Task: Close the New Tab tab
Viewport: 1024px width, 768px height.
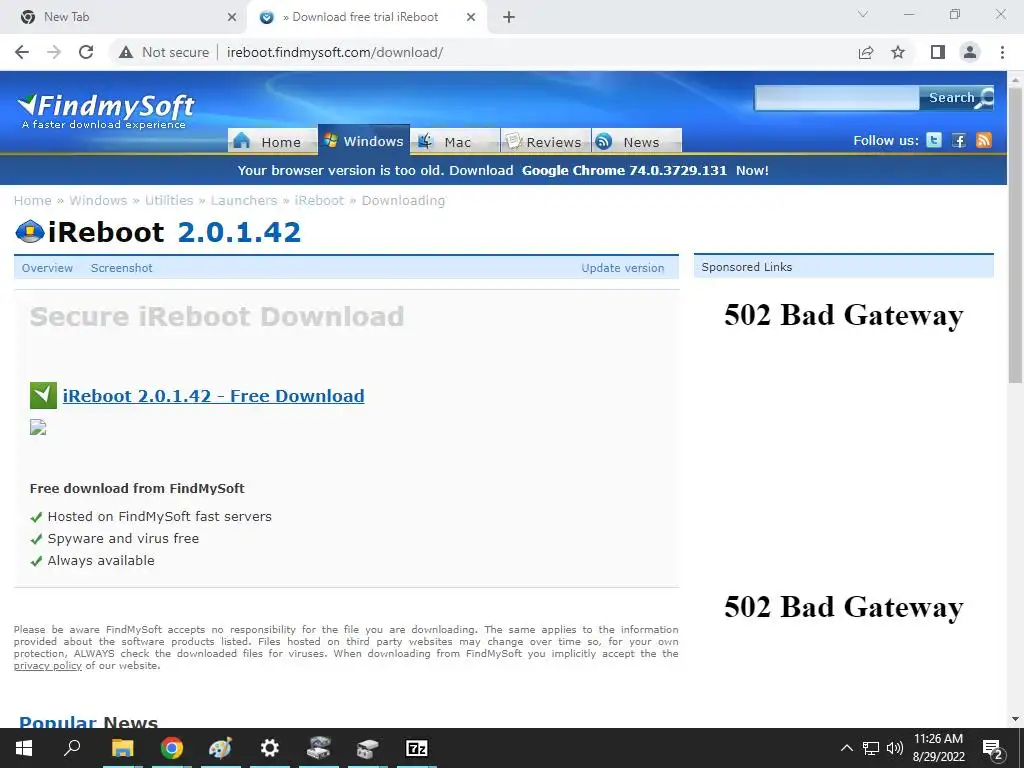Action: tap(232, 17)
